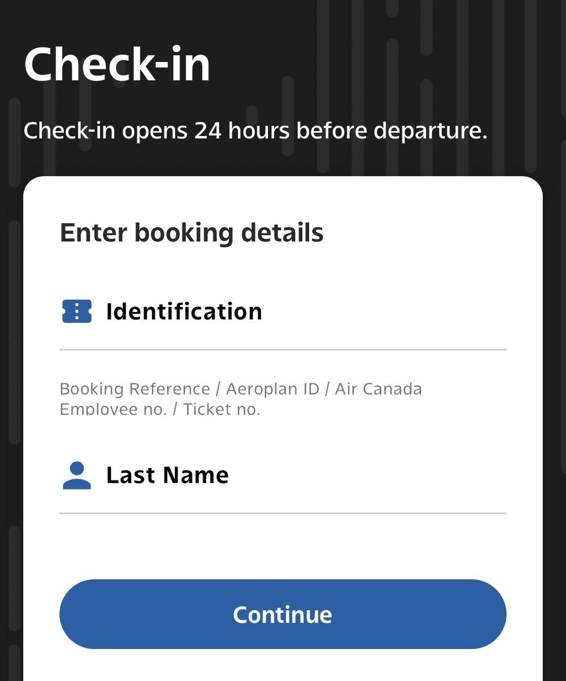Click the "Air Canada" hint words

(x=378, y=389)
